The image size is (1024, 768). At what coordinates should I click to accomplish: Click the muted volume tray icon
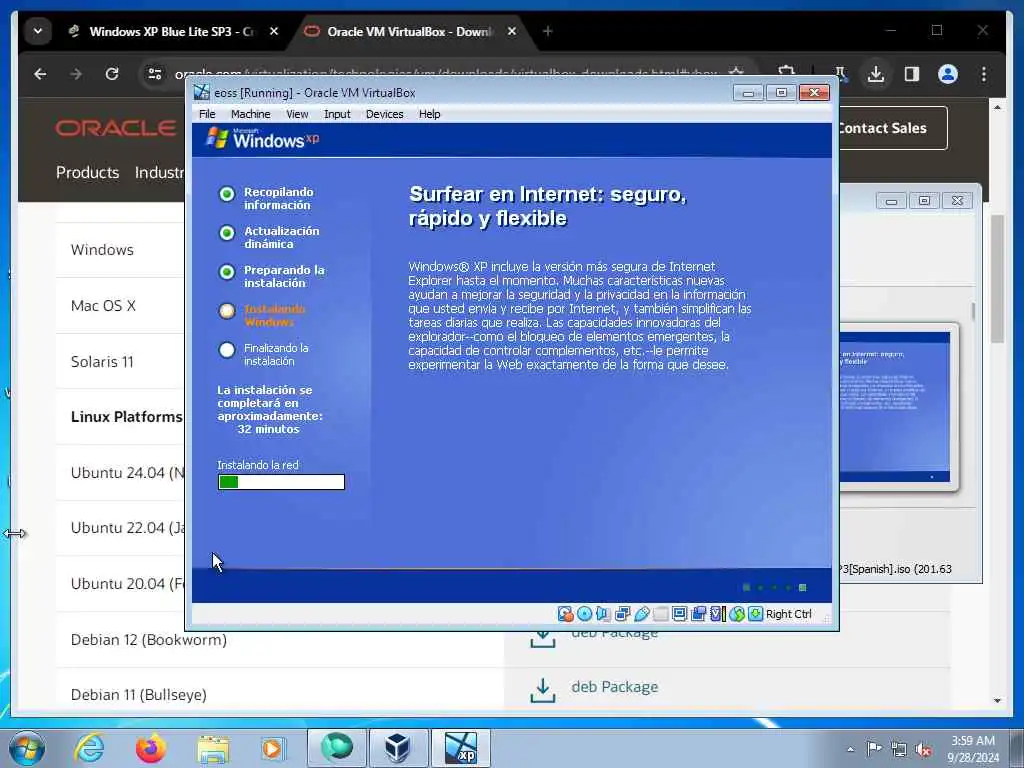coord(924,750)
